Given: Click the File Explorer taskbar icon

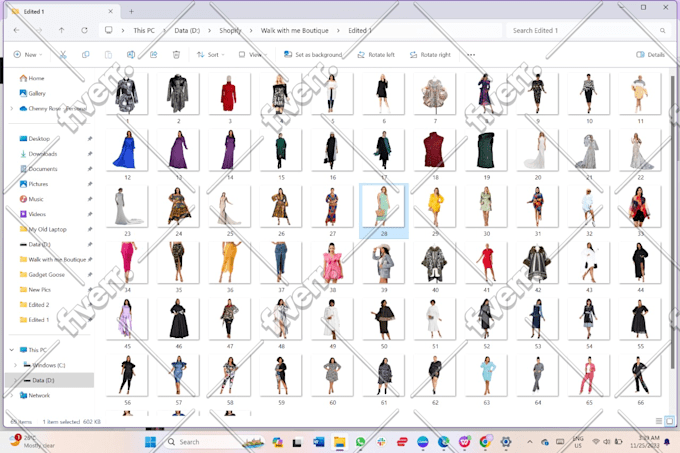Looking at the screenshot, I should (339, 442).
